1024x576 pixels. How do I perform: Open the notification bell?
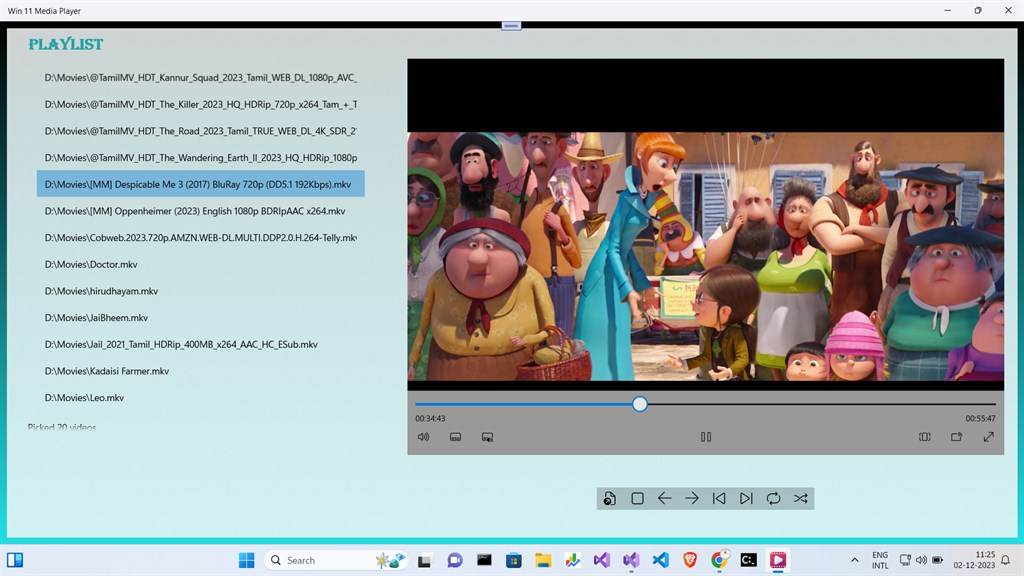pyautogui.click(x=1006, y=560)
